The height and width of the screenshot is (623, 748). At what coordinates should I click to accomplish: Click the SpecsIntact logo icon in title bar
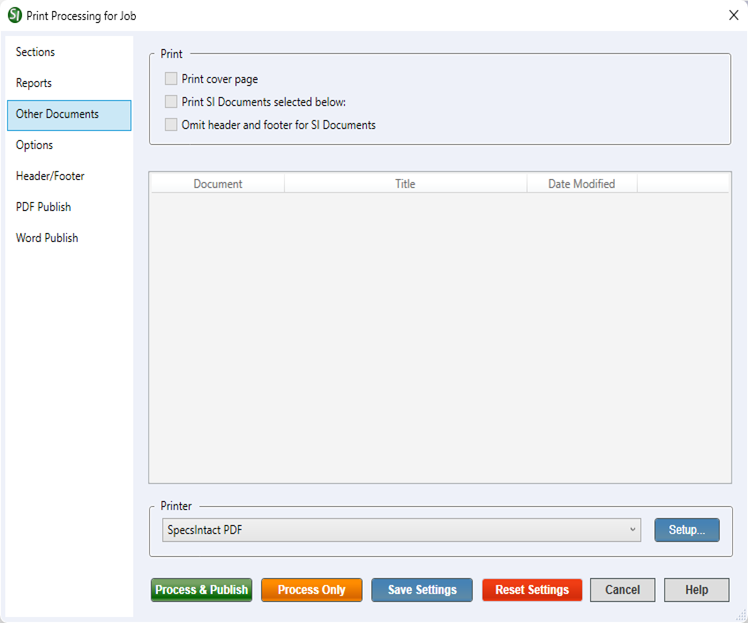point(15,15)
